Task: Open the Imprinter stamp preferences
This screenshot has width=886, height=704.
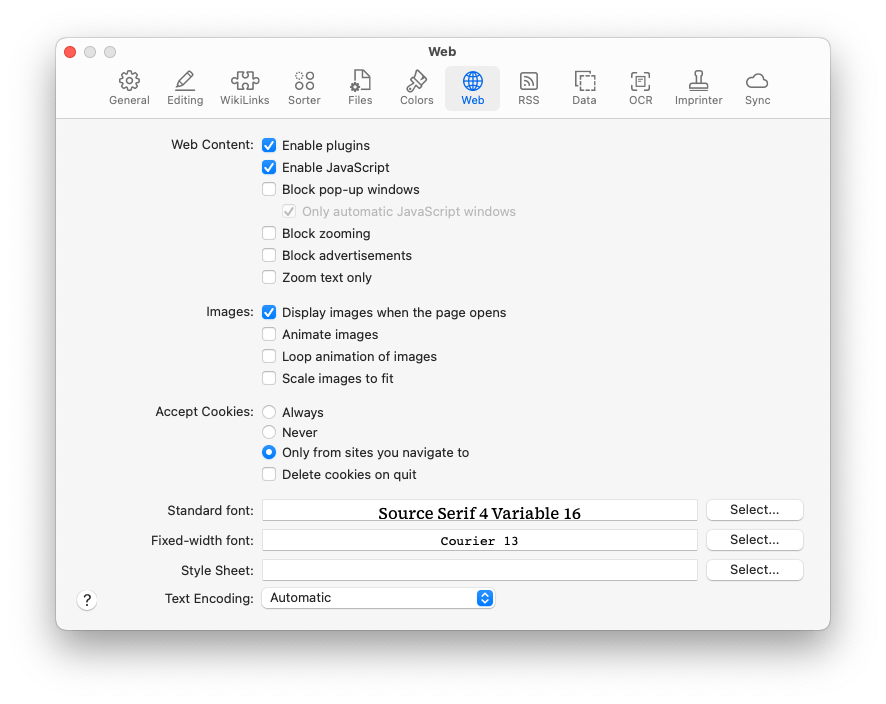Action: coord(698,88)
